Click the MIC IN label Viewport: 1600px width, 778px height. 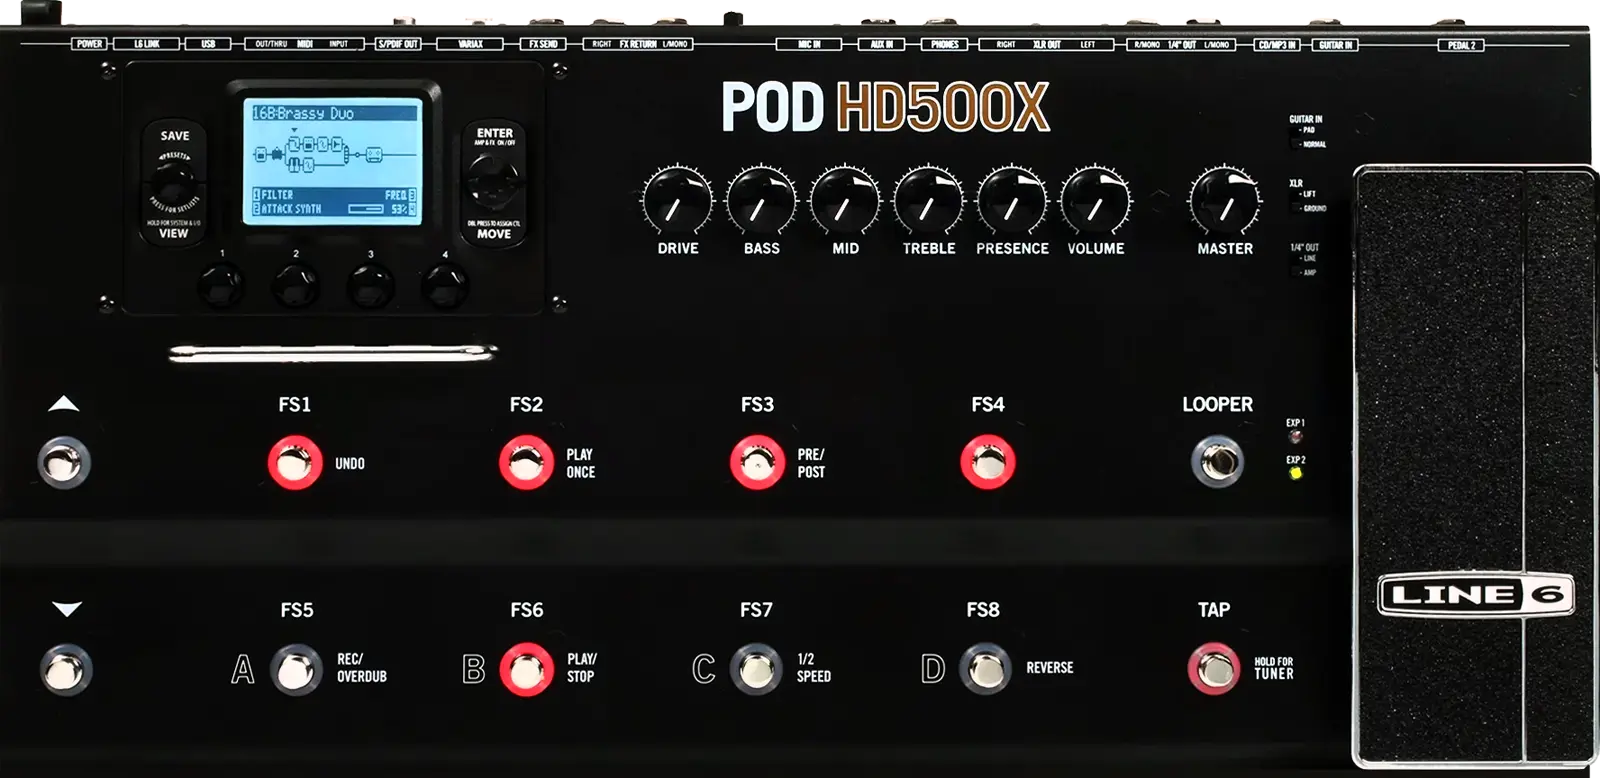[809, 44]
